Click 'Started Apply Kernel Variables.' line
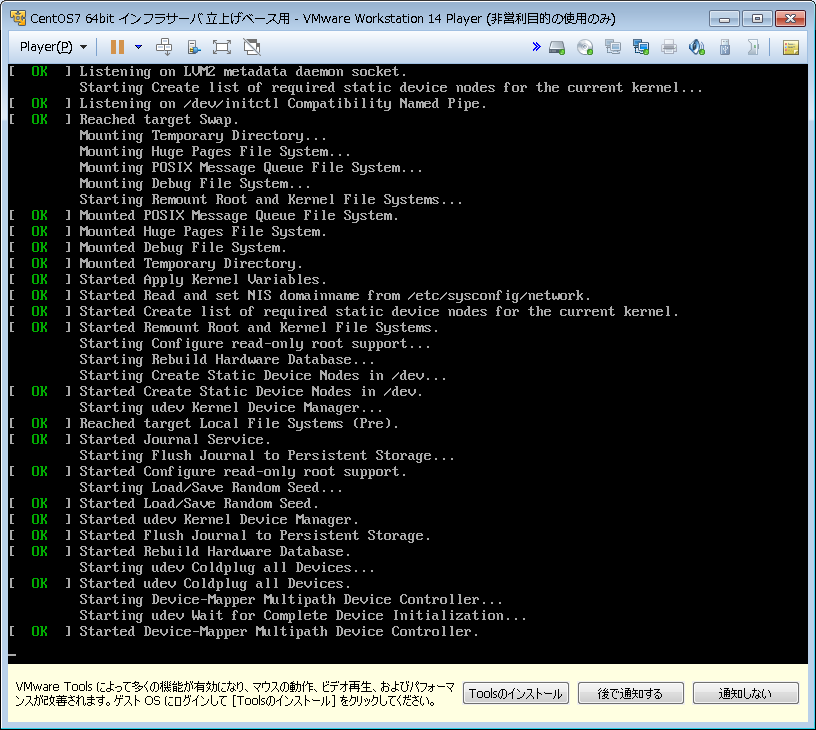The width and height of the screenshot is (816, 730). point(203,280)
